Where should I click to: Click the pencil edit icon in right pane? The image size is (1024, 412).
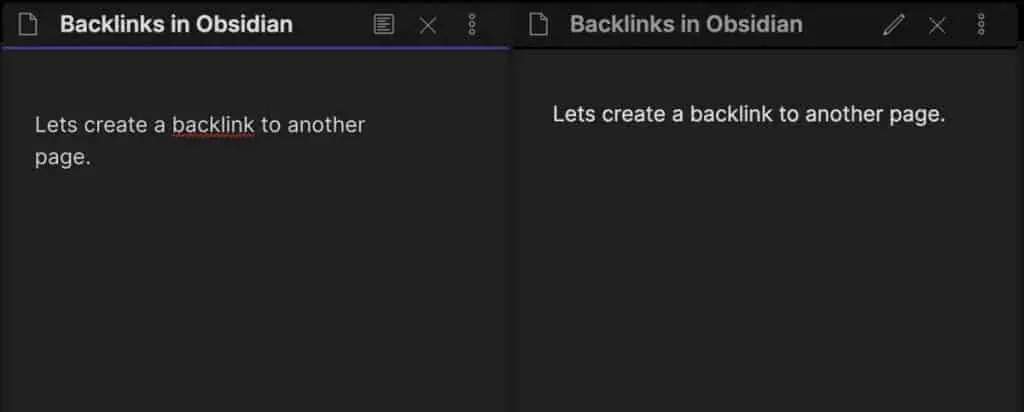893,25
